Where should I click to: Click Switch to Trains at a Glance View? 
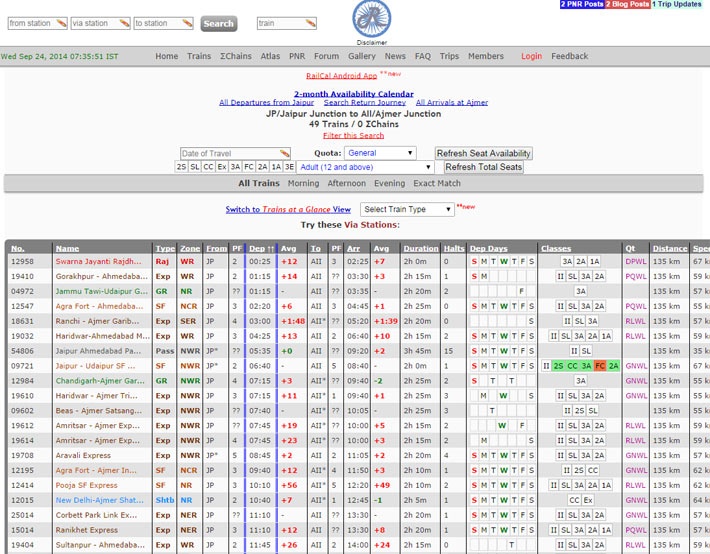pos(288,209)
